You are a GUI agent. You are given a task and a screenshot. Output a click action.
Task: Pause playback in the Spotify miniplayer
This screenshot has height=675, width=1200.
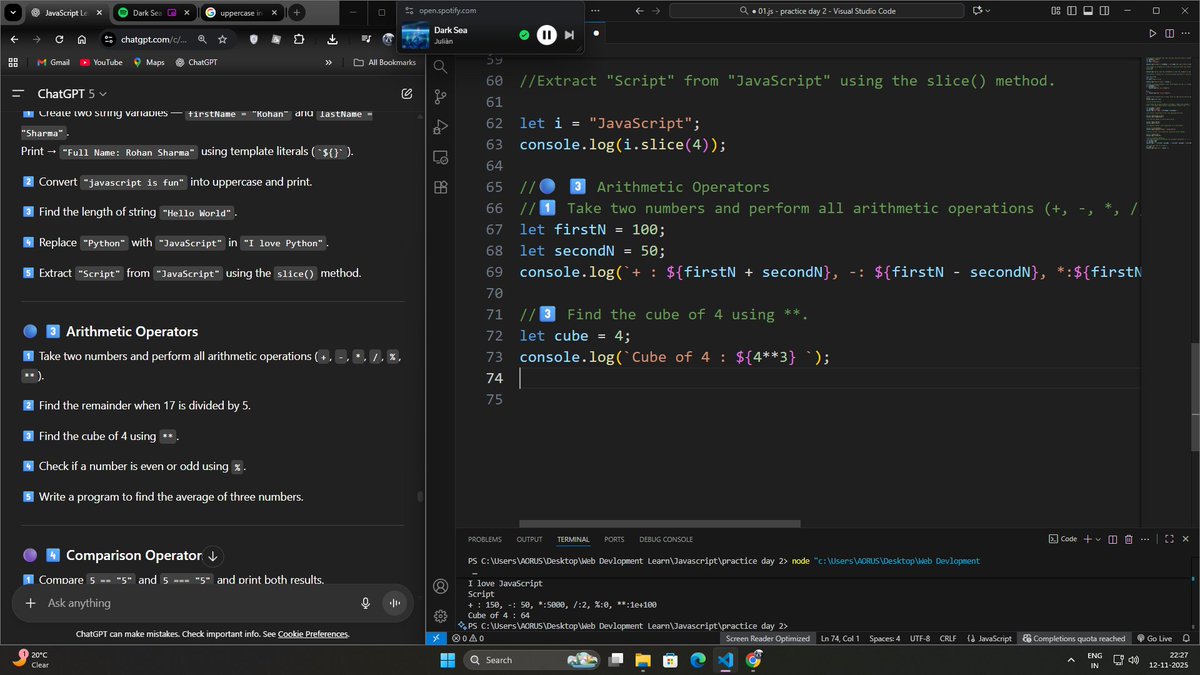tap(546, 34)
